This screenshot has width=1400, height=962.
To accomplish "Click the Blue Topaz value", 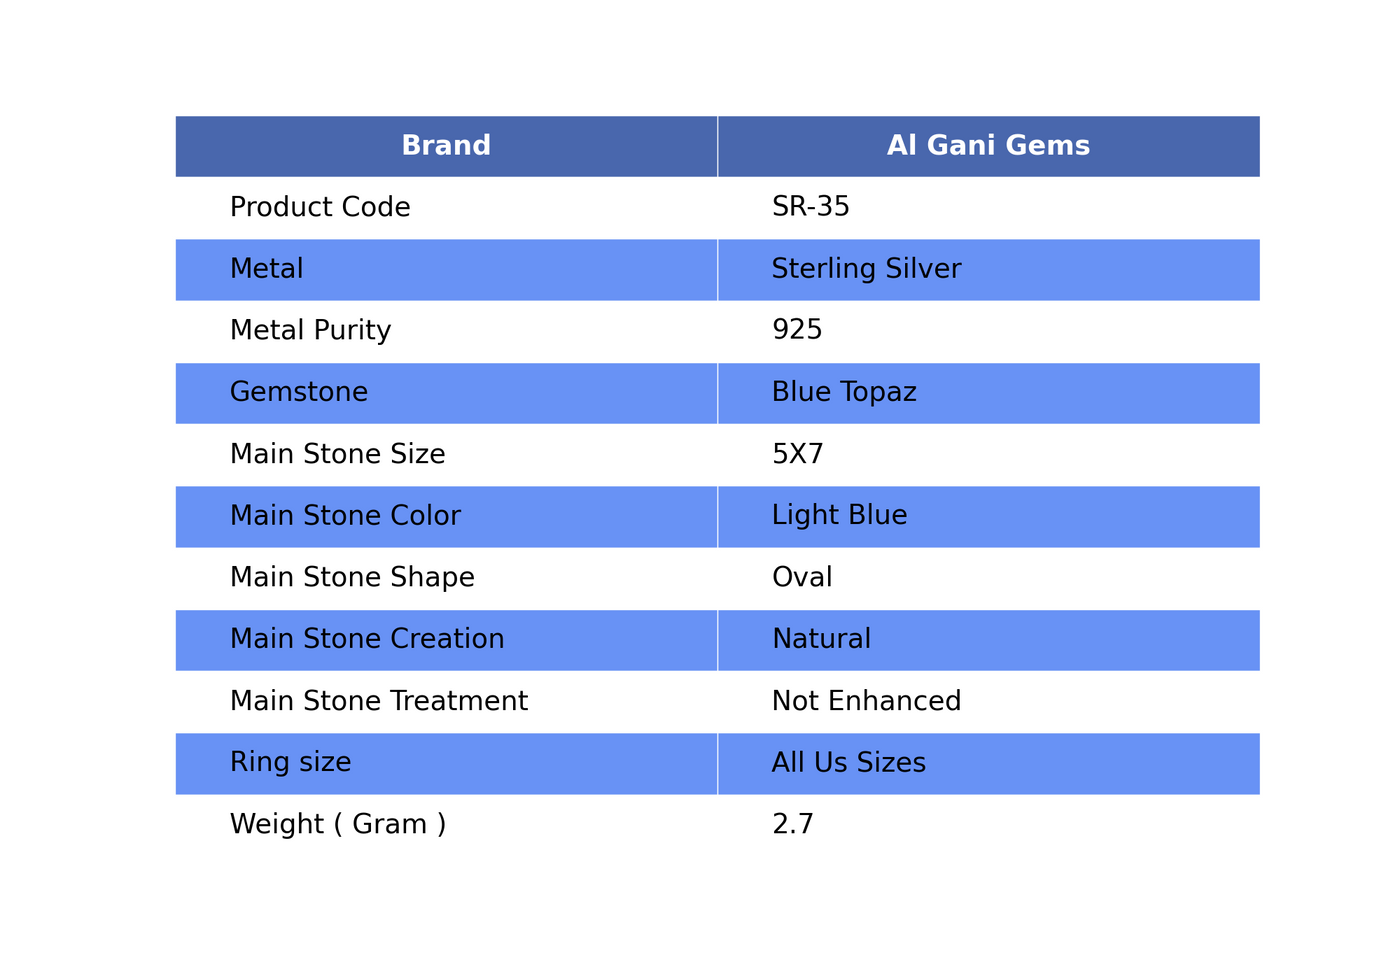I will (x=844, y=392).
